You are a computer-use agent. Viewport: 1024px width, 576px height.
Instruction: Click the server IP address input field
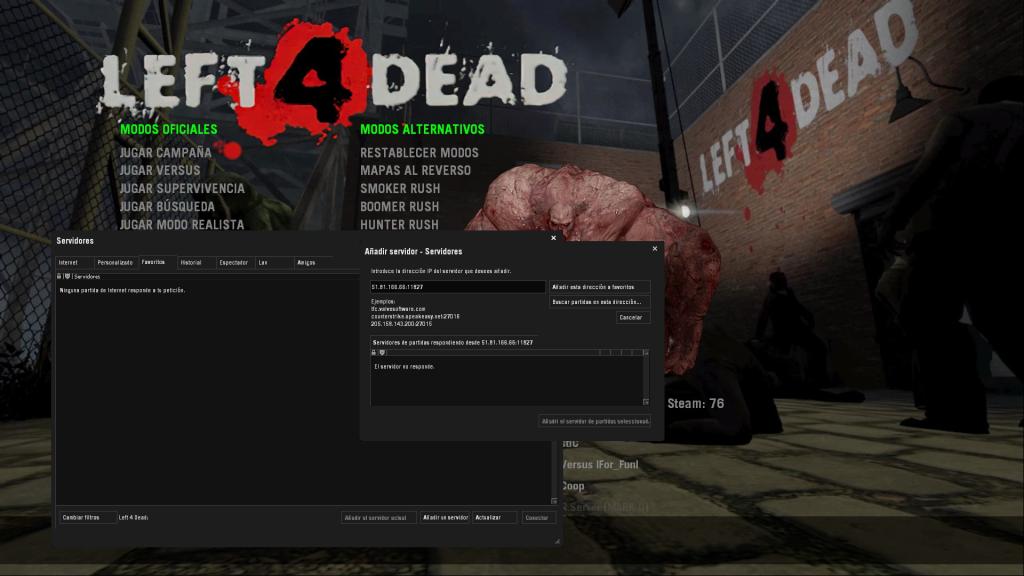click(457, 287)
